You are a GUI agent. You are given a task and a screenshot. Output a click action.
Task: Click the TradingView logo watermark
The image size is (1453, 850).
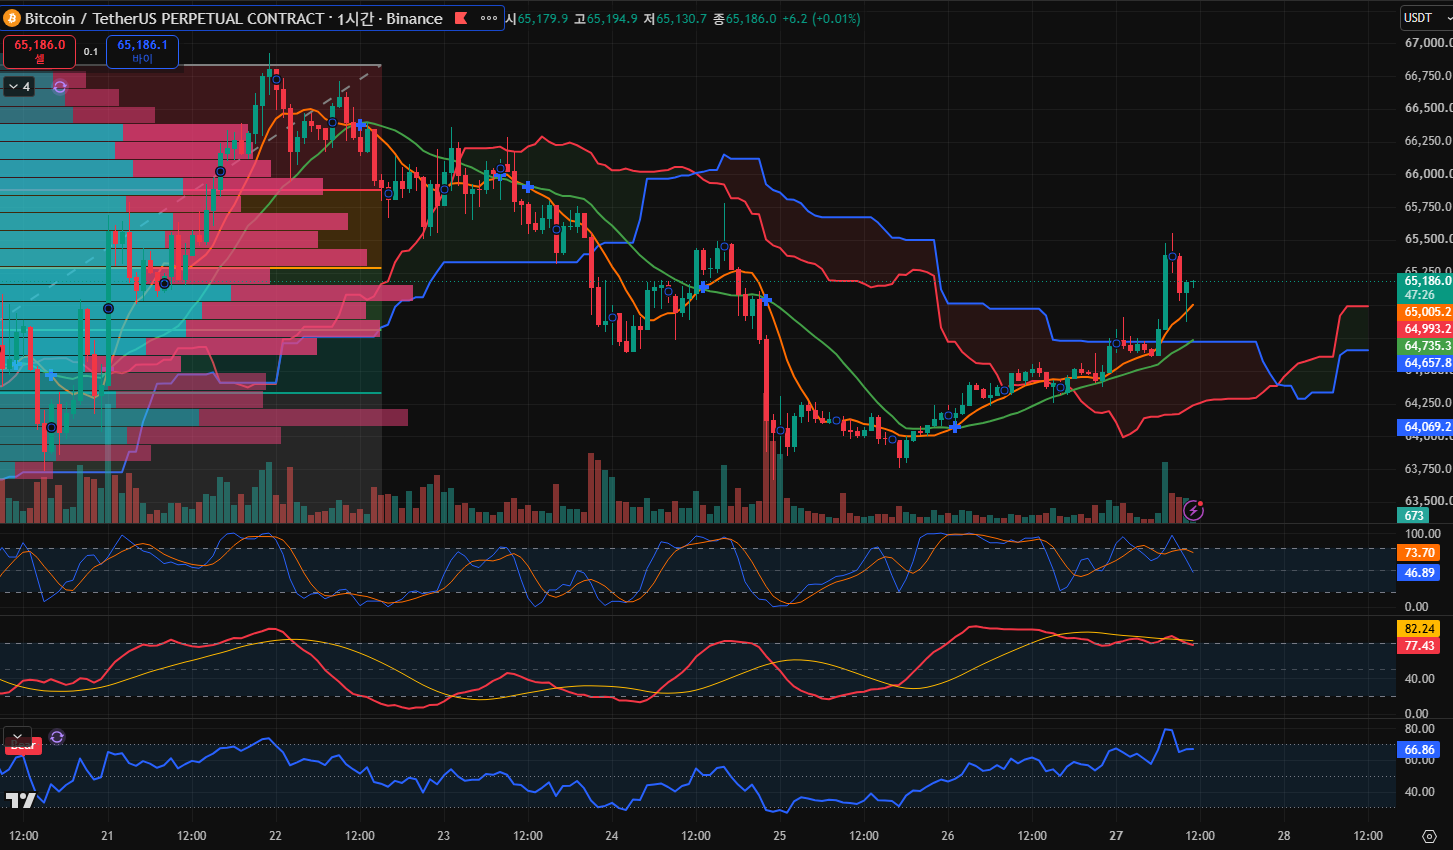(20, 800)
